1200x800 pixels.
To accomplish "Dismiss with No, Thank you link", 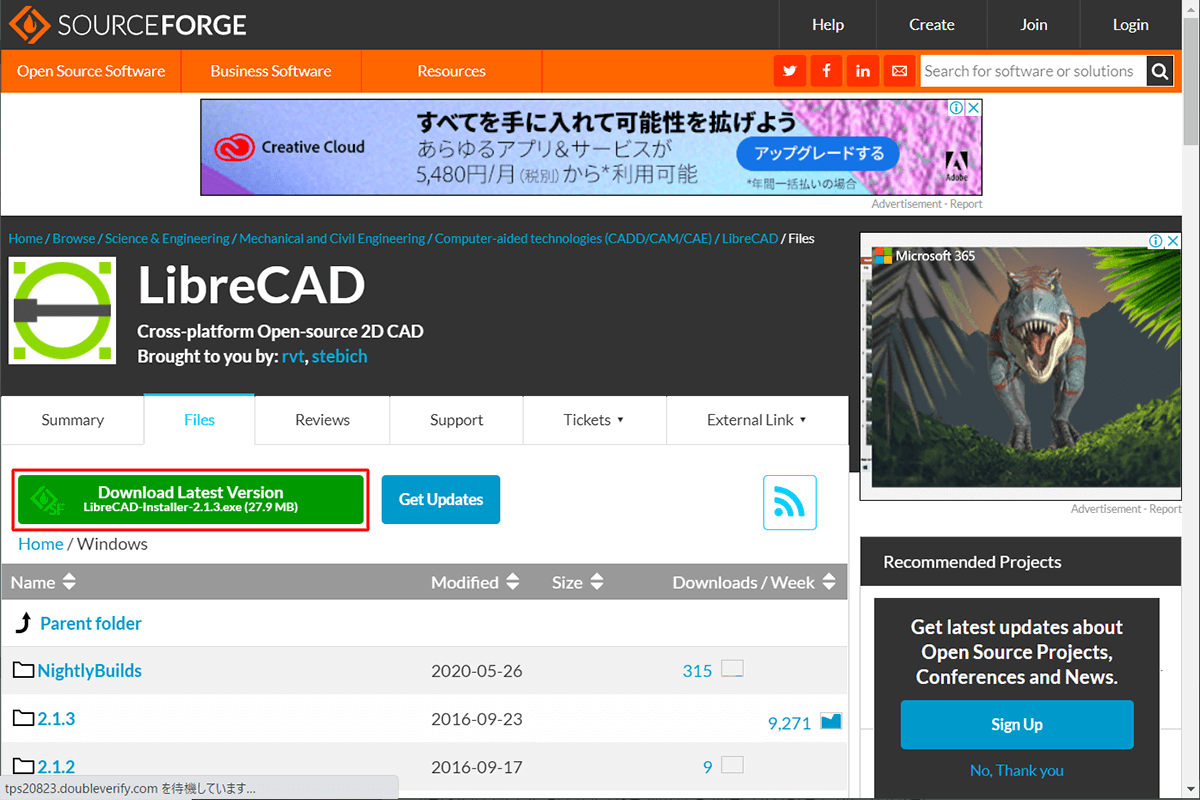I will (1017, 770).
